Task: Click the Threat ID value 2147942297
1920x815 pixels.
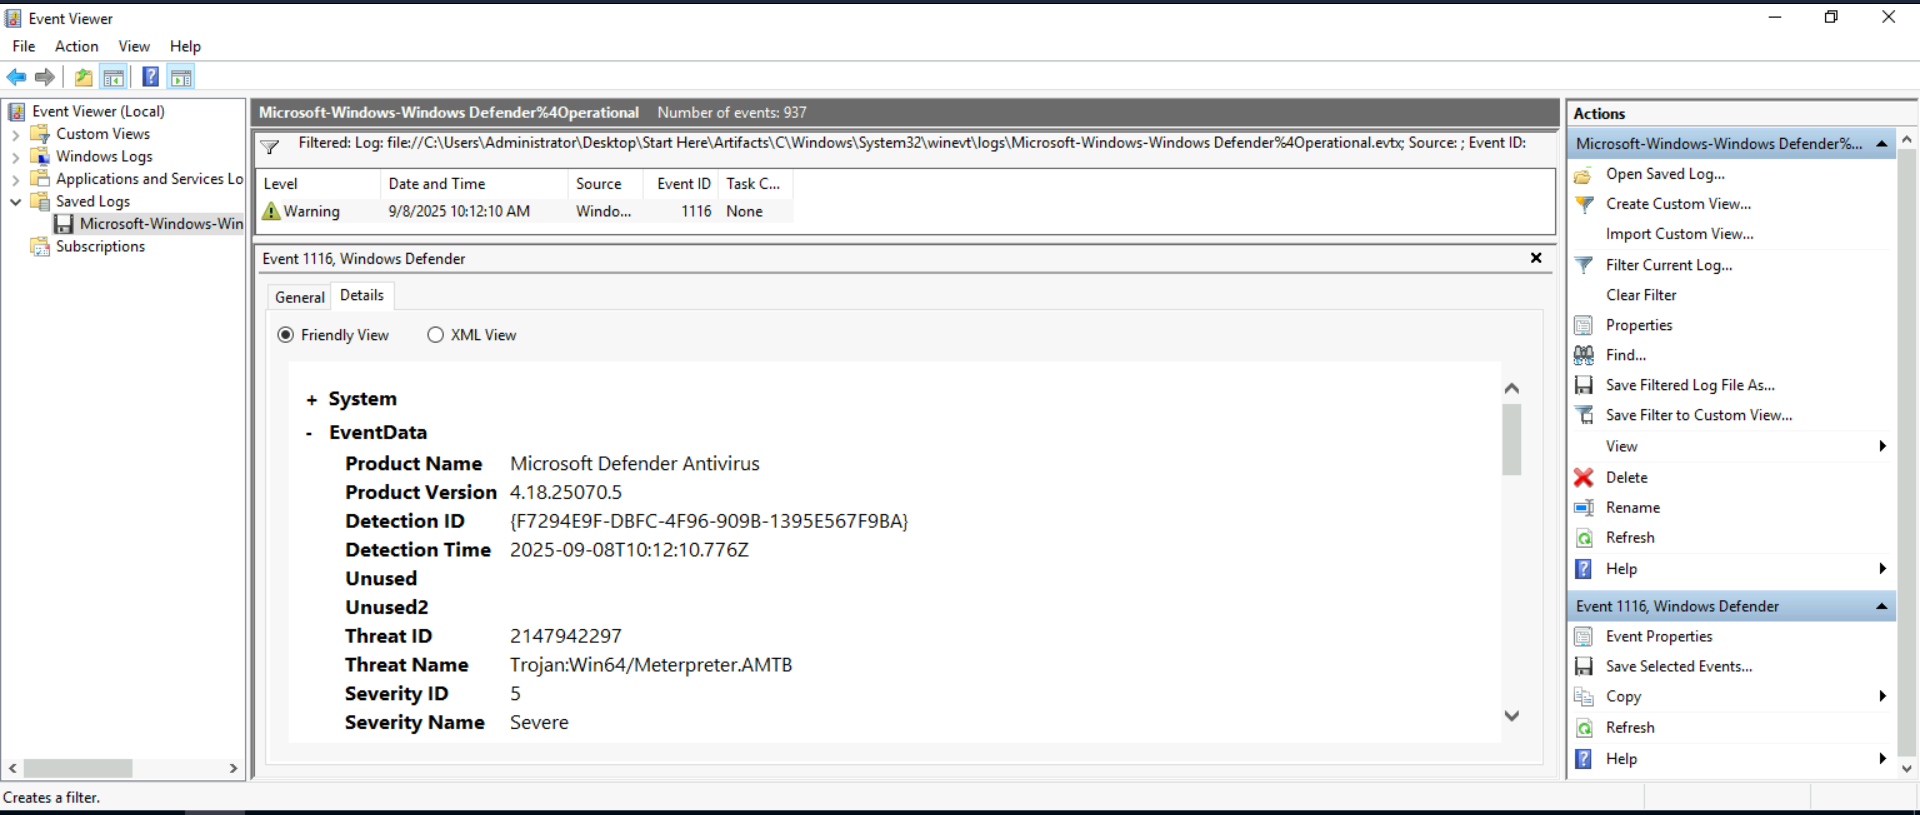Action: tap(566, 636)
